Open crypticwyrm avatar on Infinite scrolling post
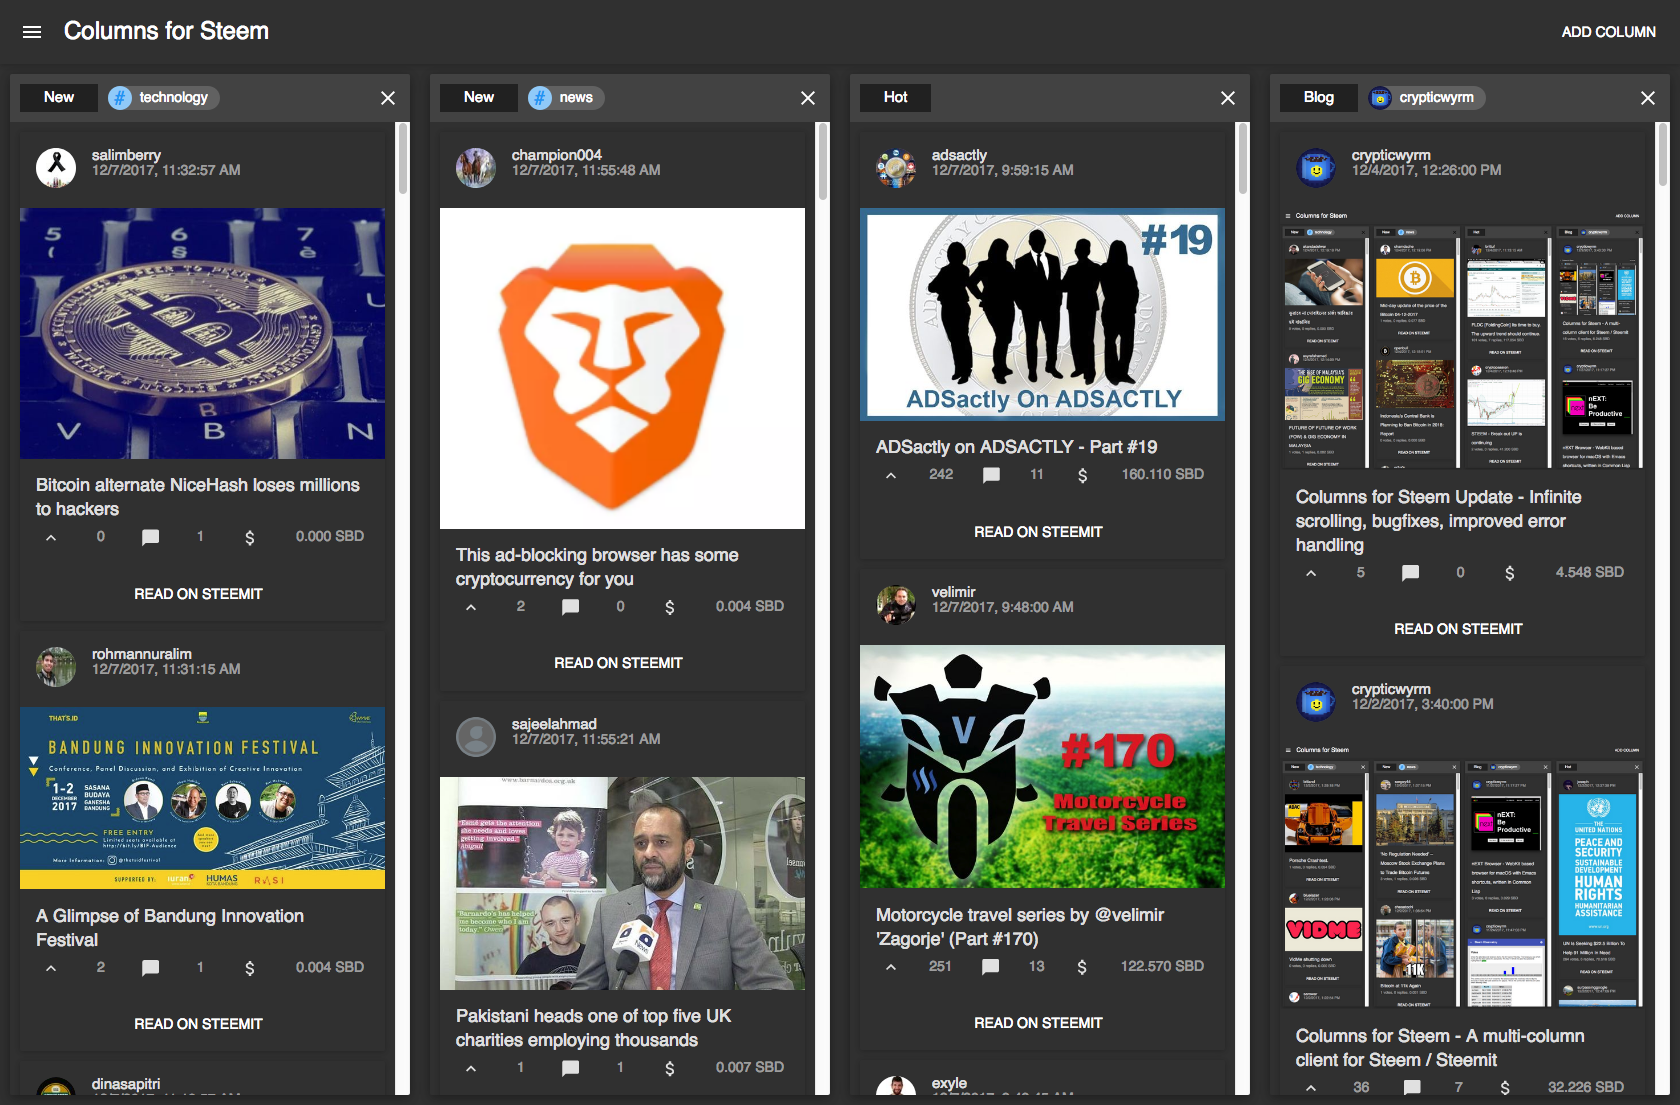This screenshot has height=1105, width=1680. [x=1316, y=167]
